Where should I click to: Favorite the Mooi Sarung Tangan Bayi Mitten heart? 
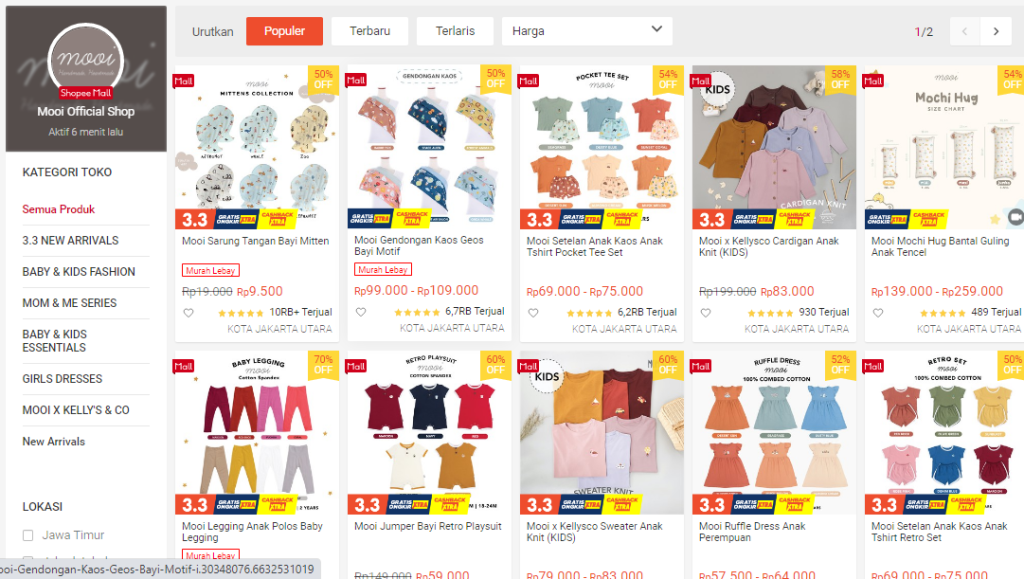tap(188, 313)
